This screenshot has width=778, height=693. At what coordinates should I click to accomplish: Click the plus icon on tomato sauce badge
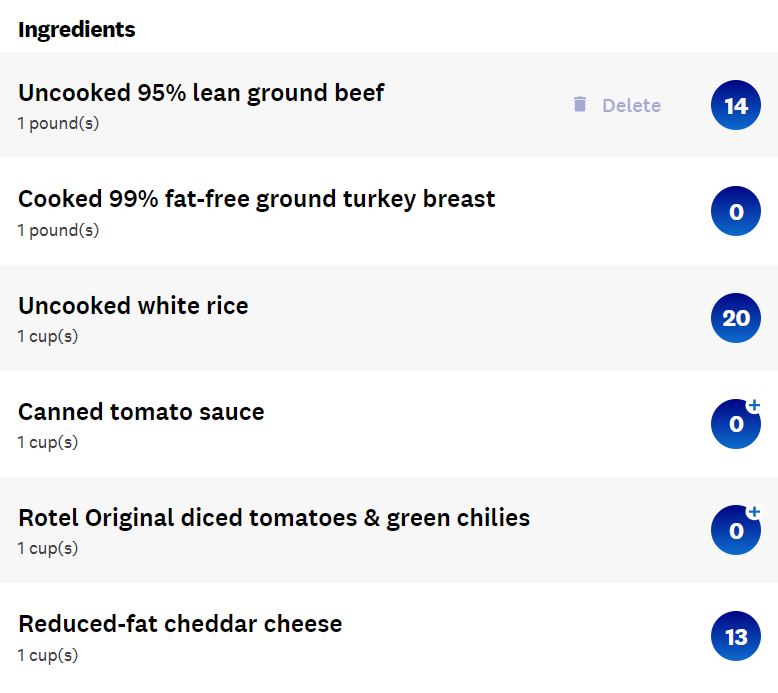pyautogui.click(x=754, y=405)
